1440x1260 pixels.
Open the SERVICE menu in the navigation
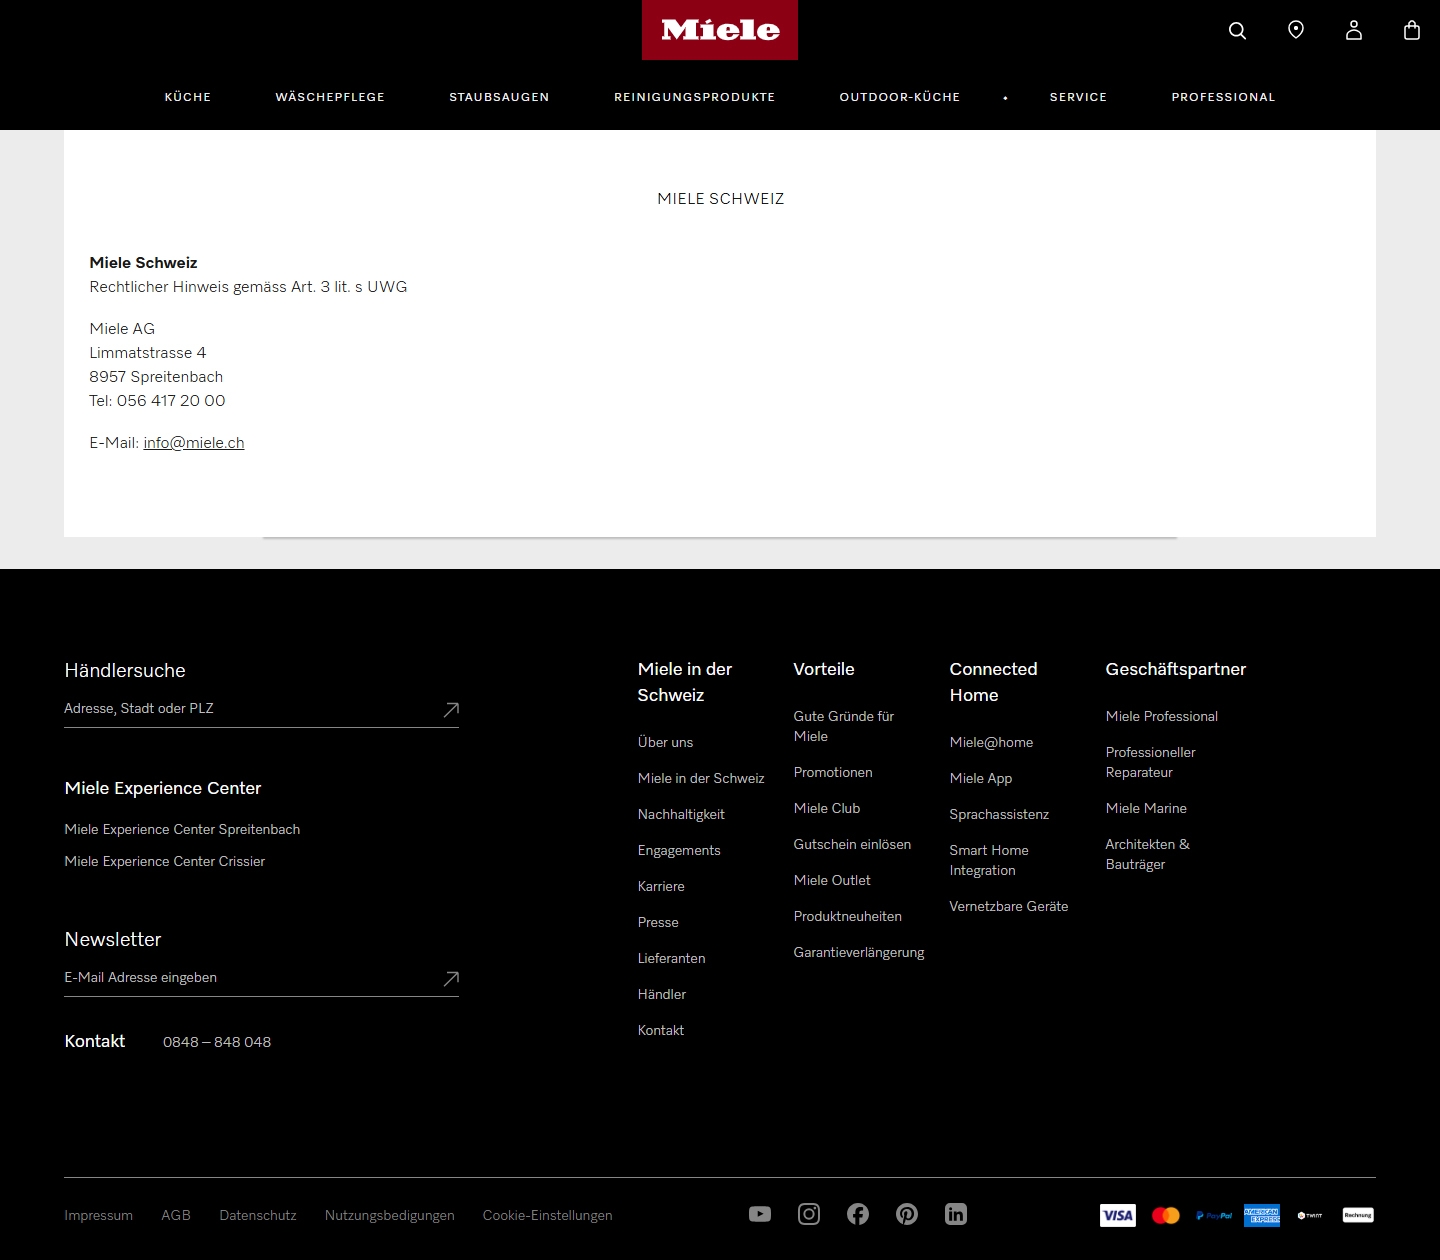click(1078, 97)
